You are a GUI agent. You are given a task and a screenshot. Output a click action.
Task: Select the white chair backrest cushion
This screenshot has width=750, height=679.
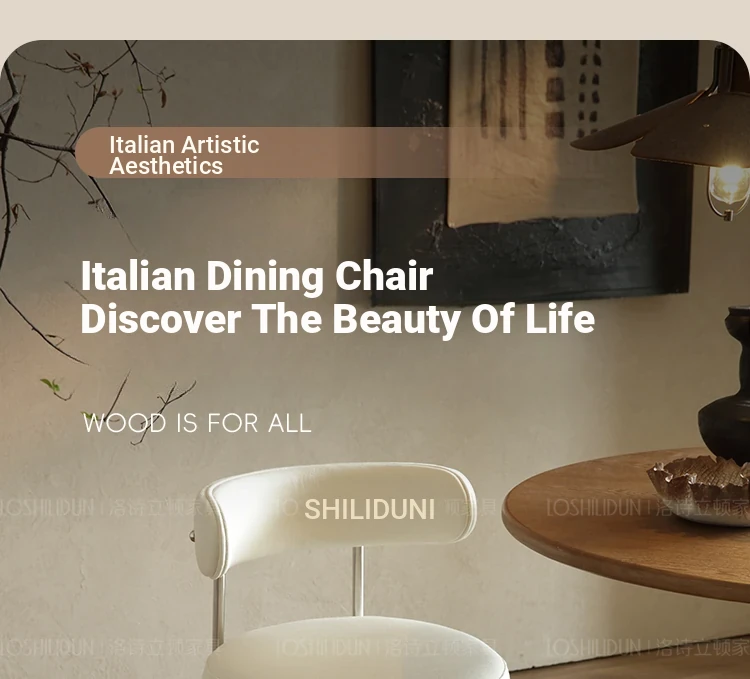[x=335, y=514]
